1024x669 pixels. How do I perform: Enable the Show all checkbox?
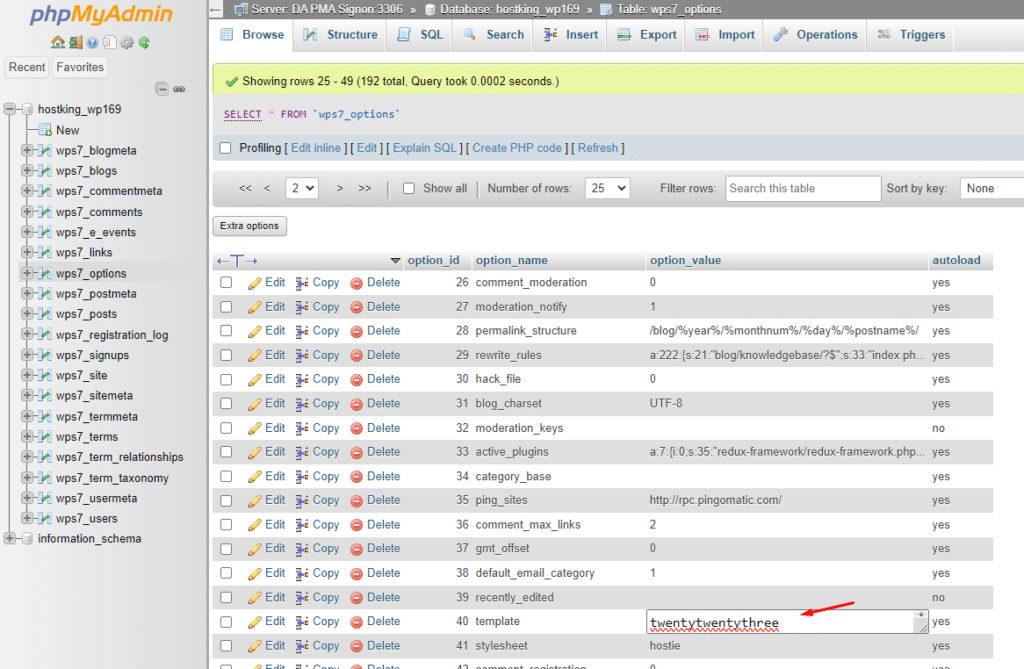click(409, 187)
